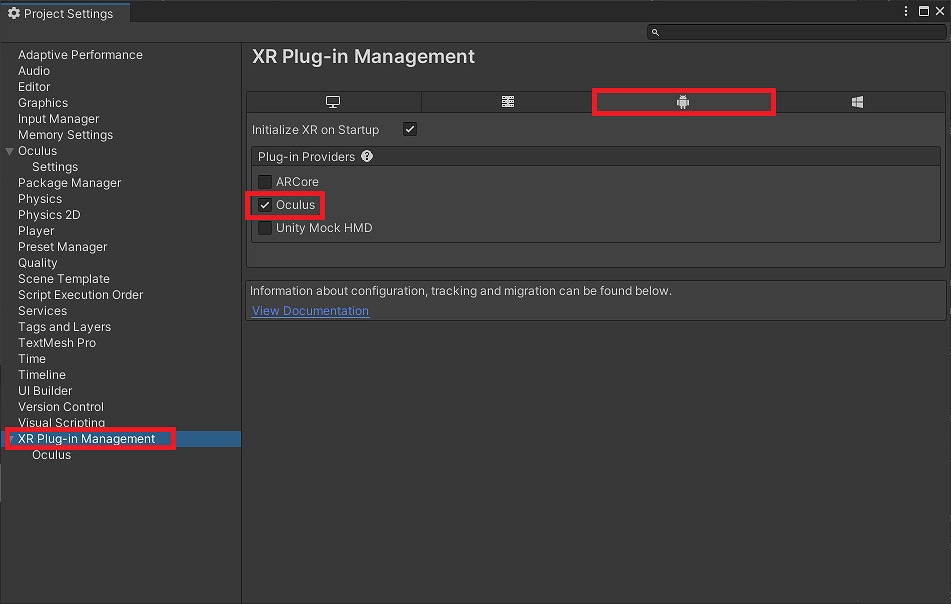Maximize the Project Settings window

(924, 11)
